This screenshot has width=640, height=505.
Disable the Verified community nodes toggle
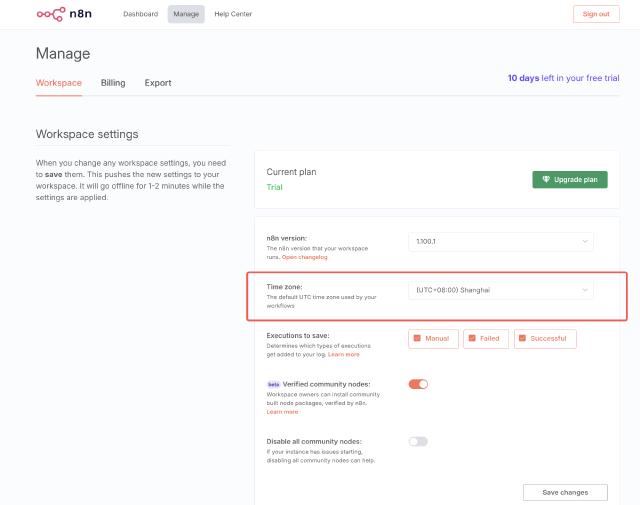click(418, 384)
